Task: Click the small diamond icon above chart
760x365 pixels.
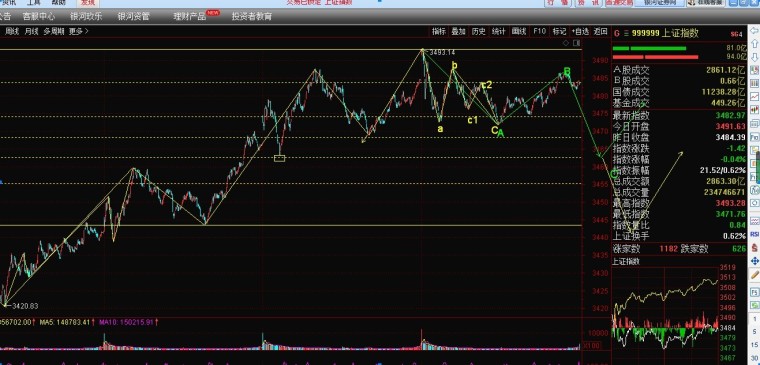Action: pyautogui.click(x=566, y=43)
